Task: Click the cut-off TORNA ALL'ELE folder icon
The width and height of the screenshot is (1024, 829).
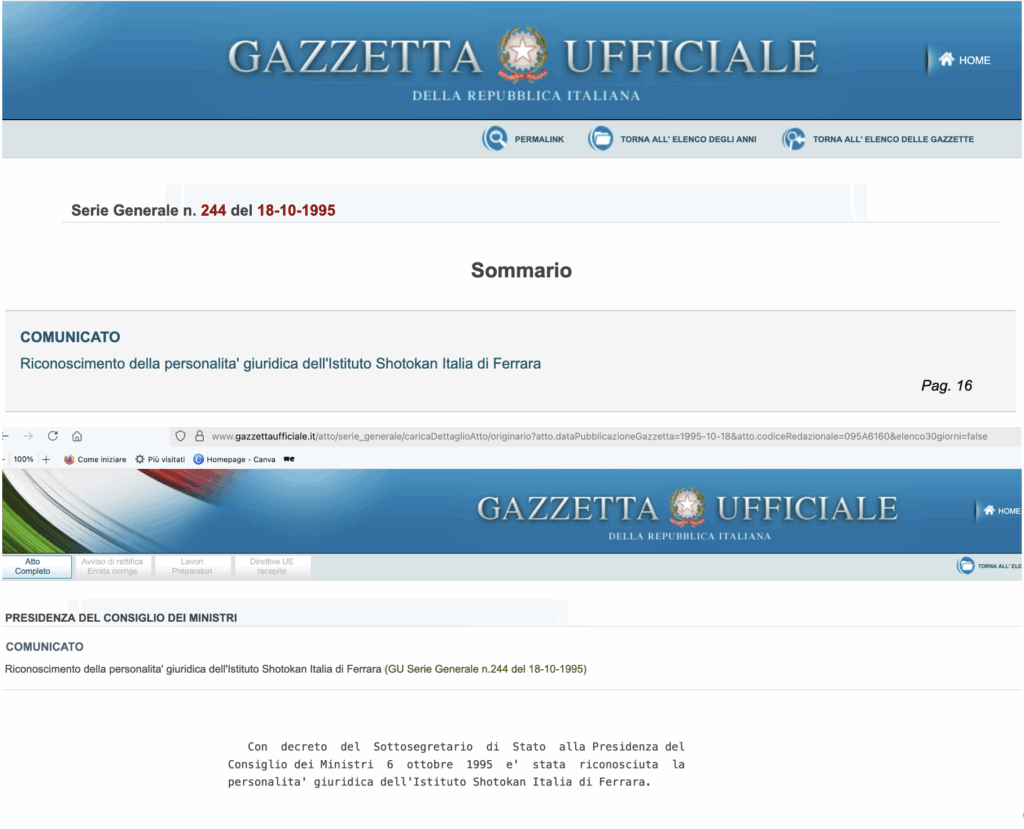Action: [965, 566]
